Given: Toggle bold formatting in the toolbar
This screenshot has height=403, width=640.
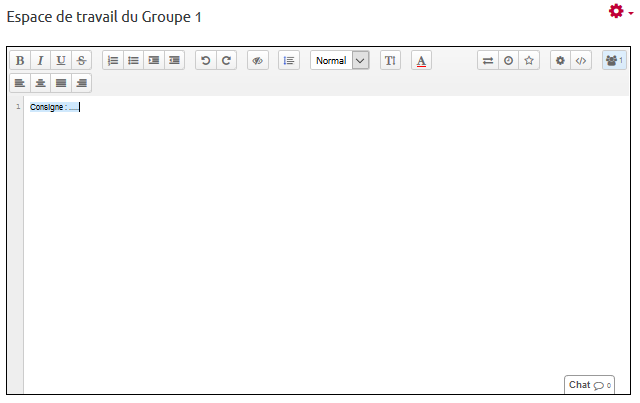Looking at the screenshot, I should tap(19, 61).
